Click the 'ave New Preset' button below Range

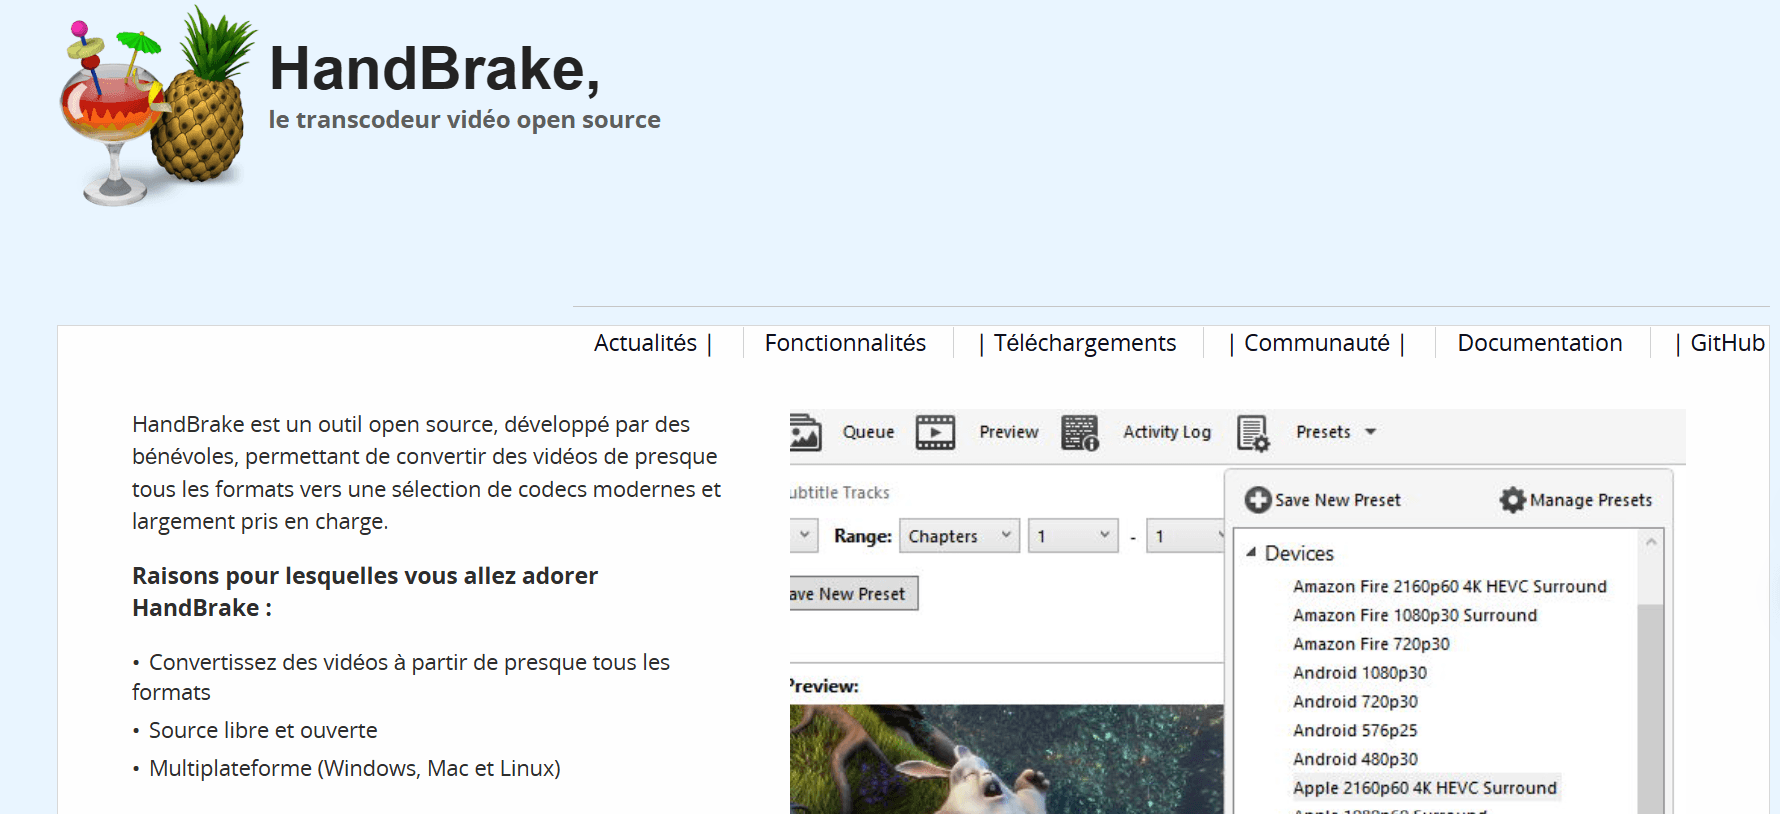[x=853, y=593]
